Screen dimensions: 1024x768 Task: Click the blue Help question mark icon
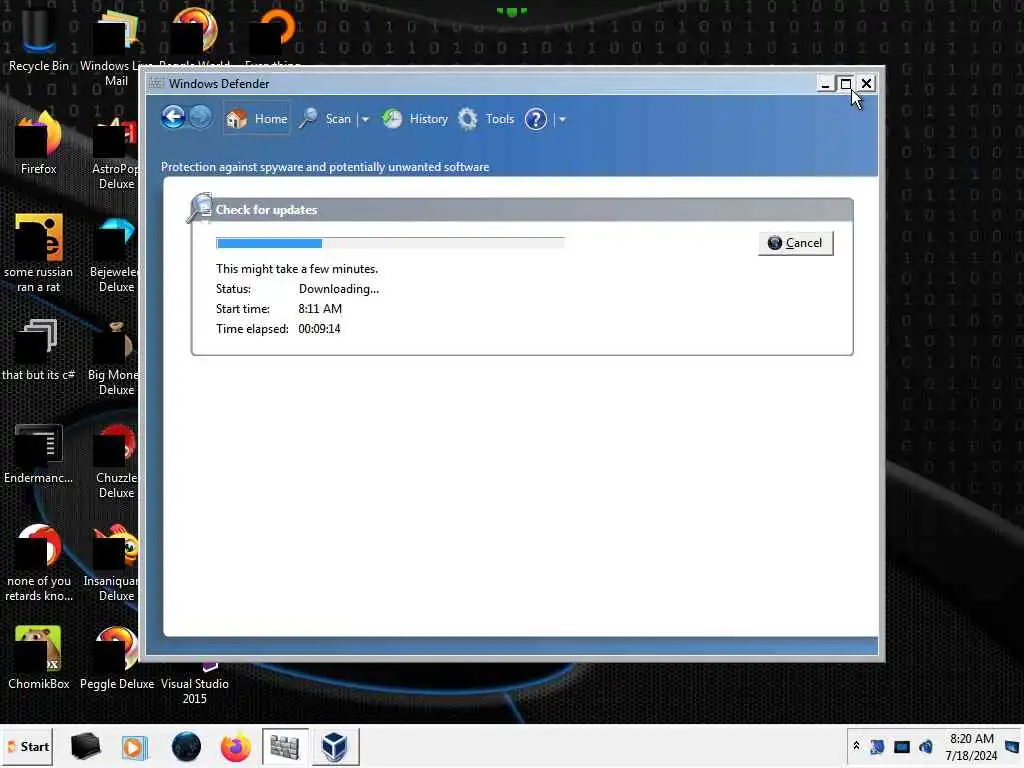pos(536,119)
